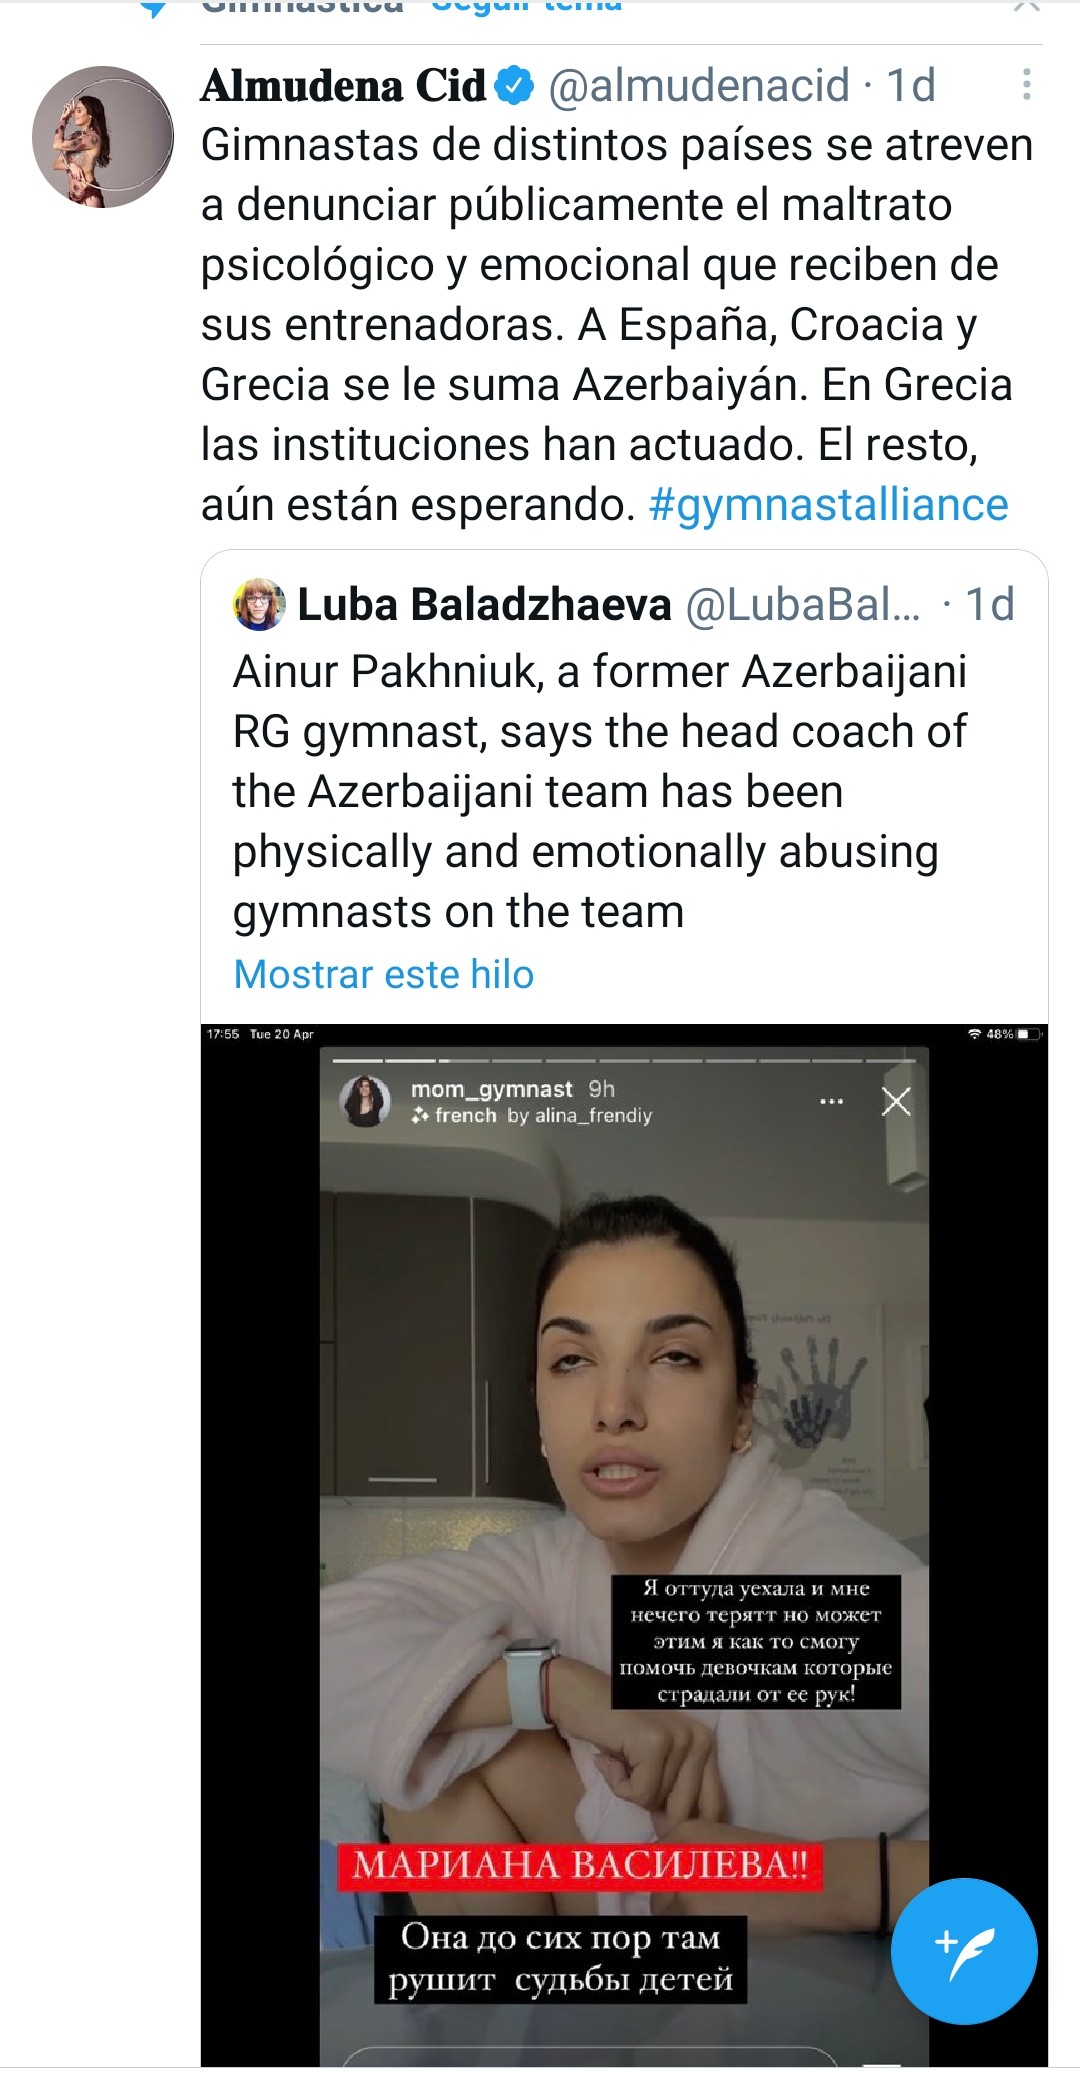Open story three-dot options
1080x2074 pixels.
(x=831, y=1101)
